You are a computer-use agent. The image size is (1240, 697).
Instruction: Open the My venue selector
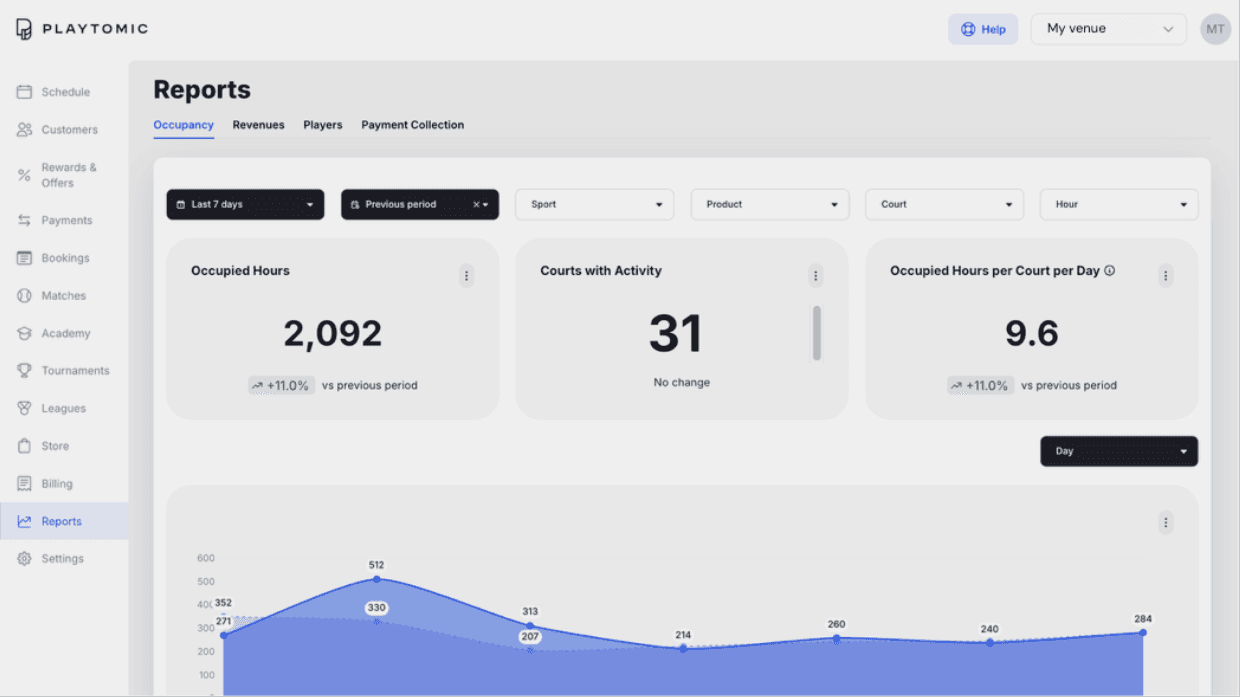tap(1109, 29)
